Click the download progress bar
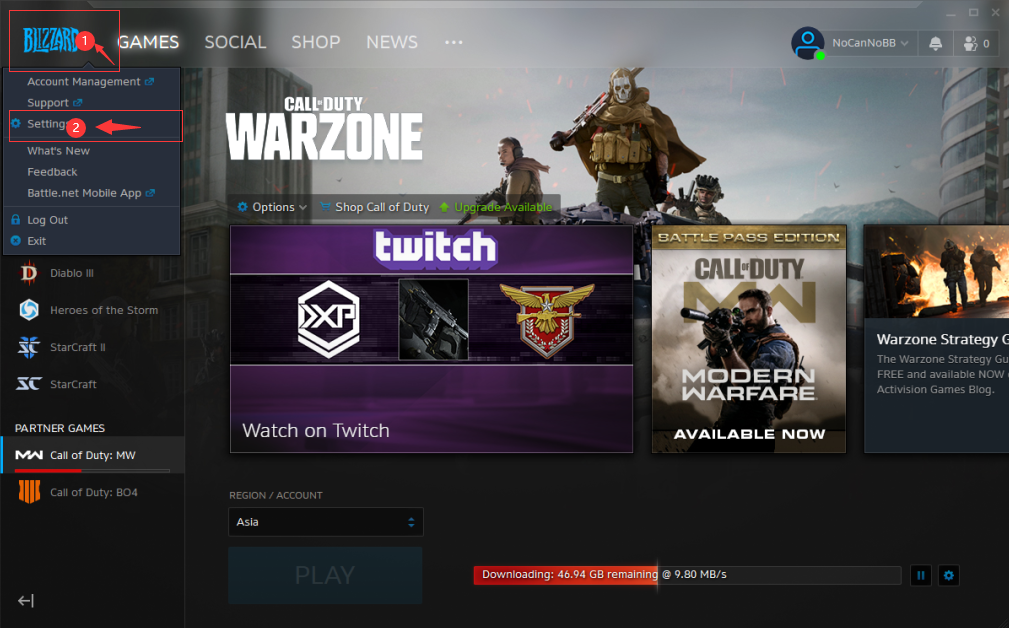 point(686,575)
